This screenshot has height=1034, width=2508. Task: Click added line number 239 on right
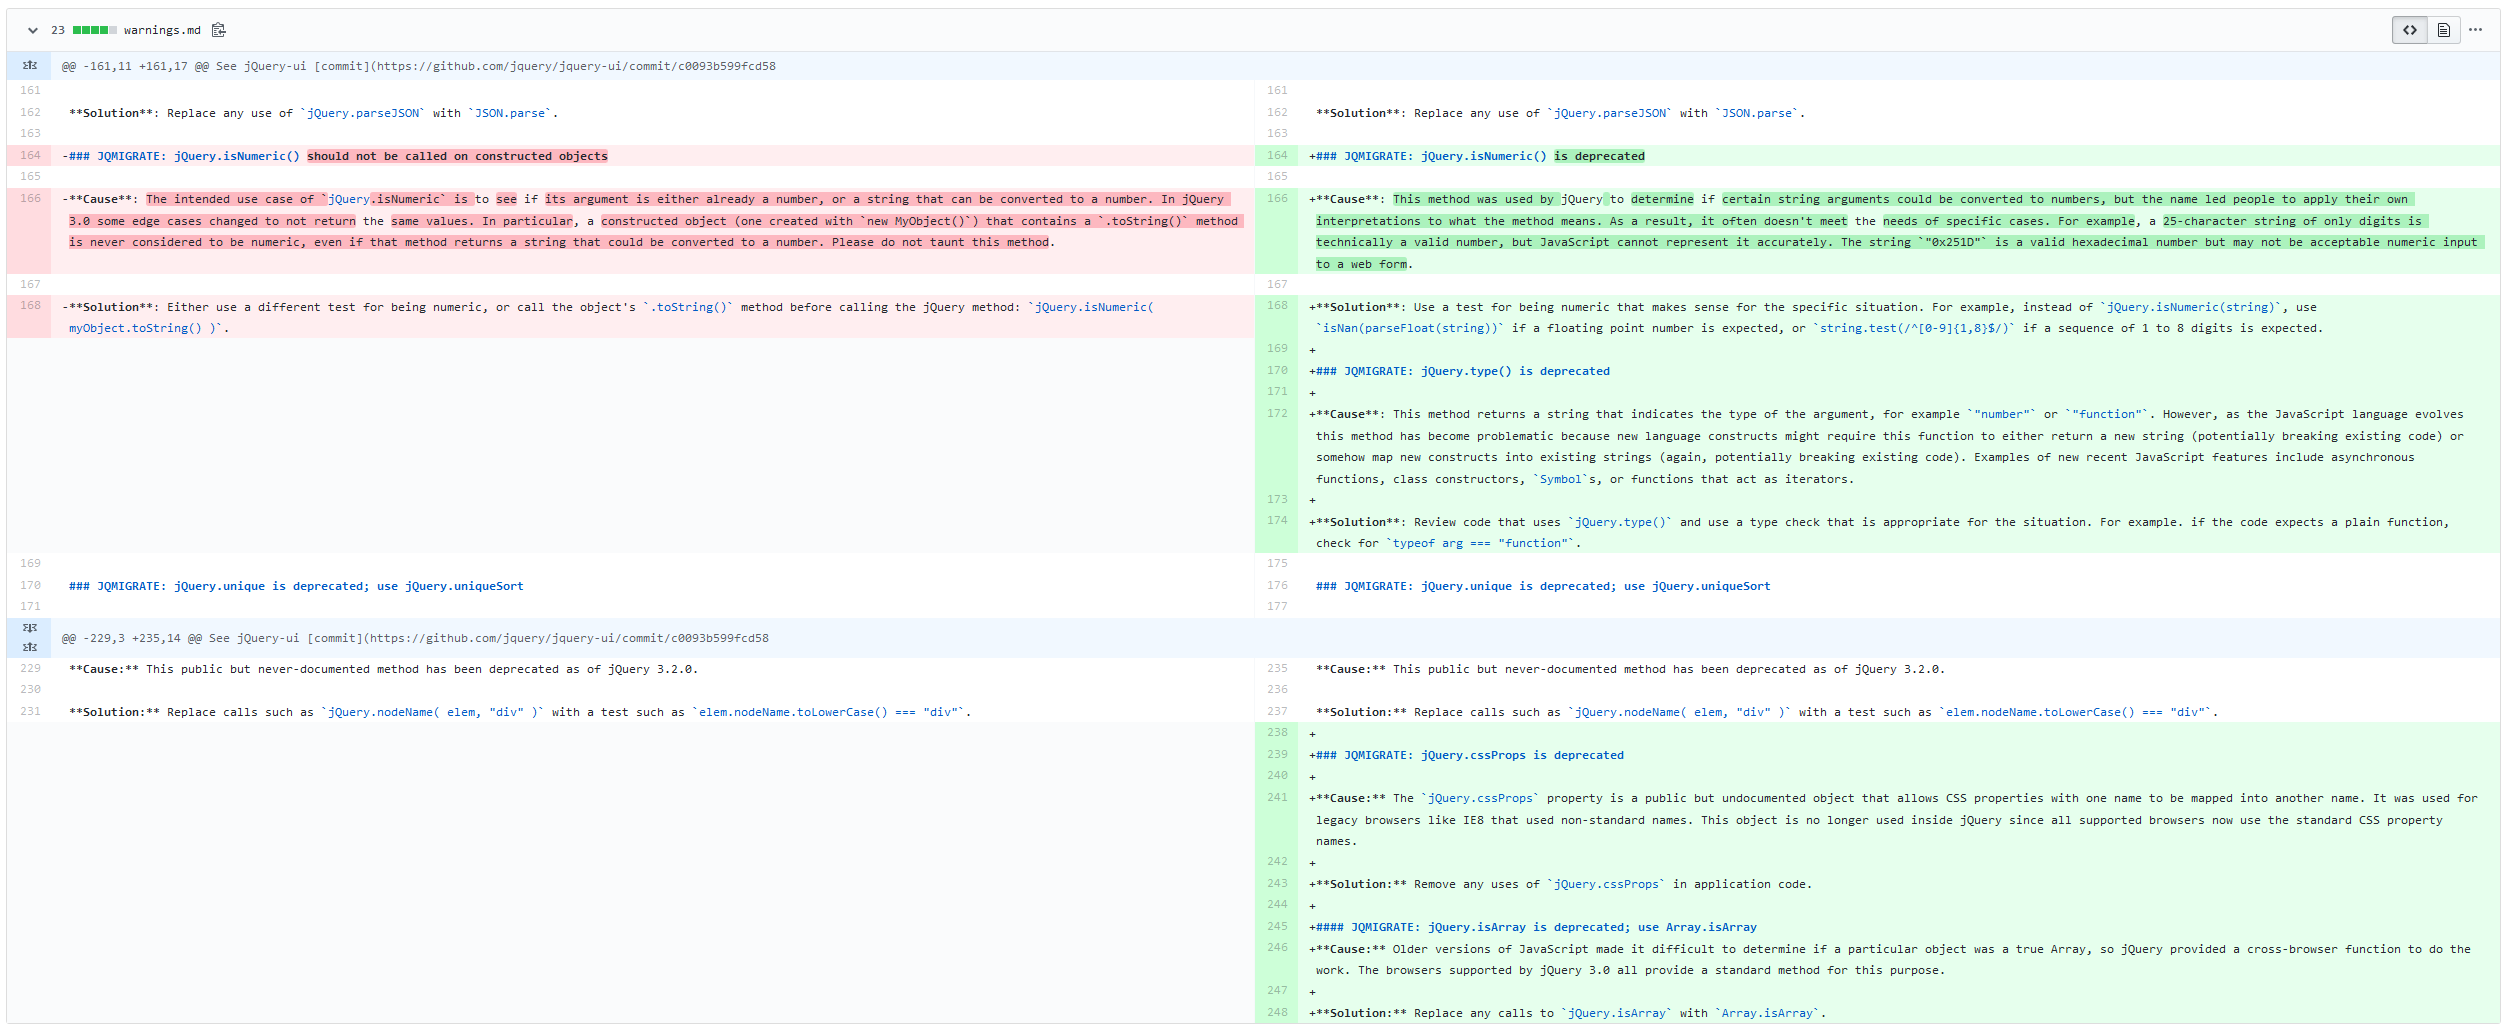pos(1277,755)
